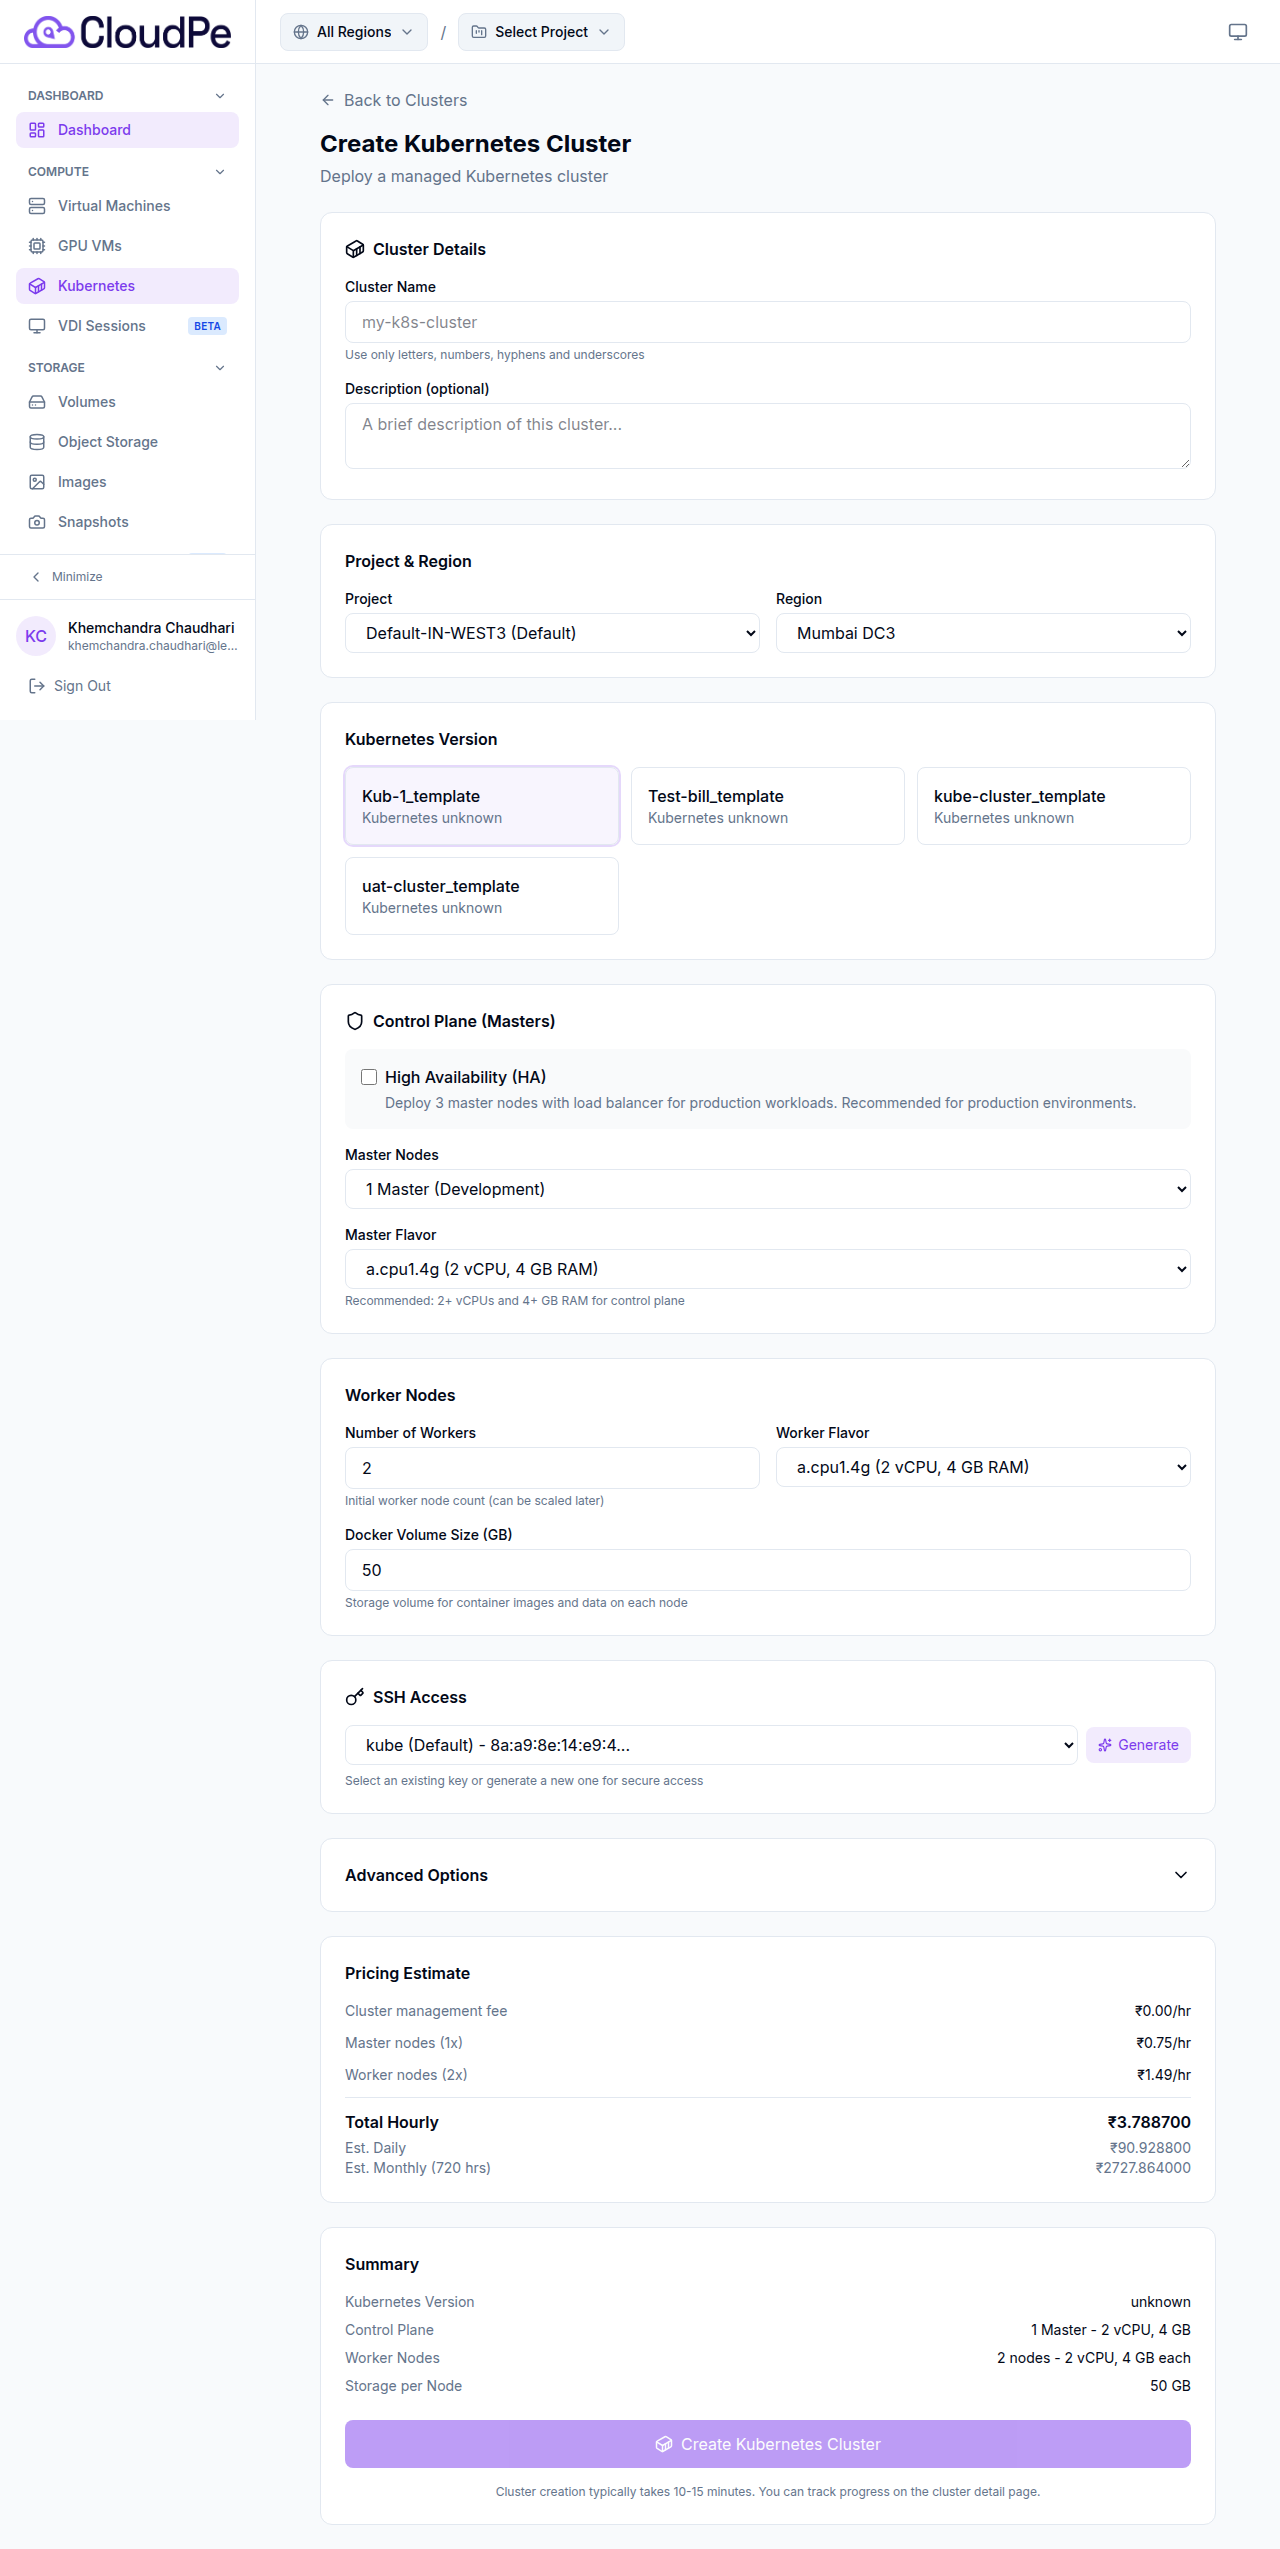Click the Images picture icon
Image resolution: width=1280 pixels, height=2549 pixels.
click(37, 482)
